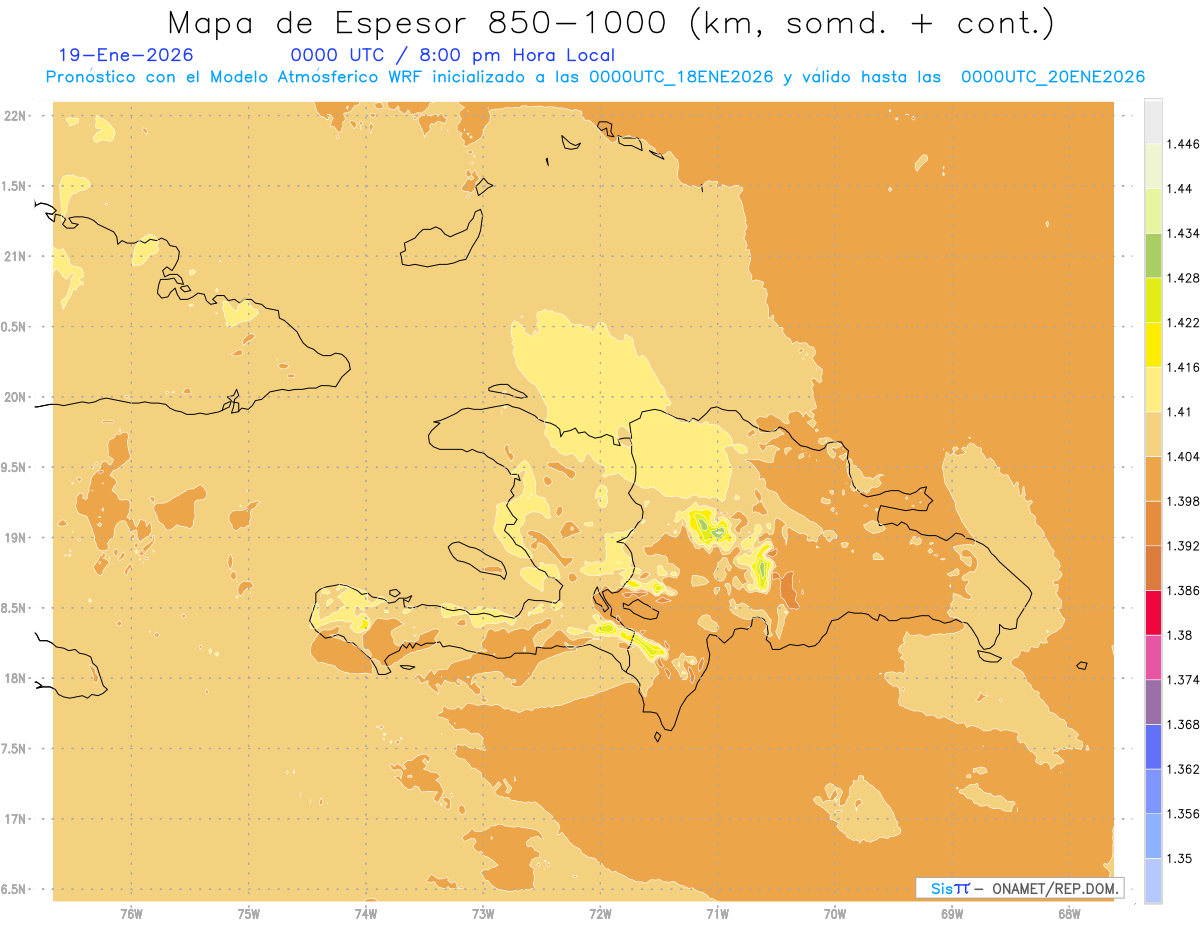Click the '0000 UTC / 8:00 pm Hora Local' text
Screen dimensions: 1200x927
pos(453,56)
